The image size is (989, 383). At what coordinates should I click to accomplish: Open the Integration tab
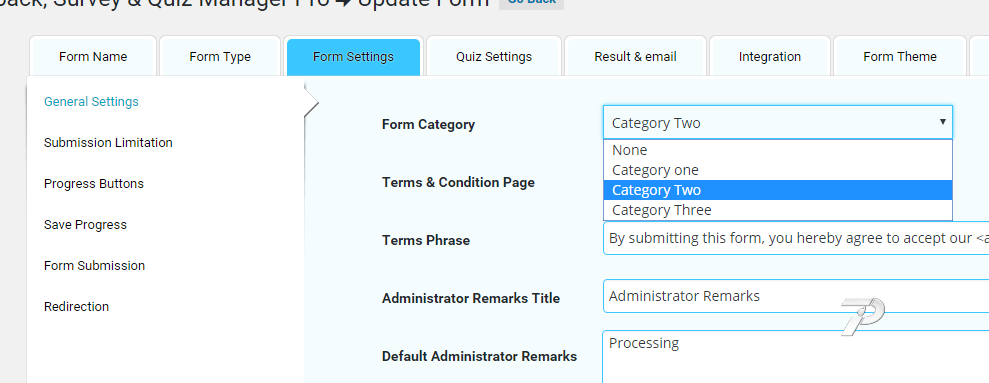tap(770, 56)
